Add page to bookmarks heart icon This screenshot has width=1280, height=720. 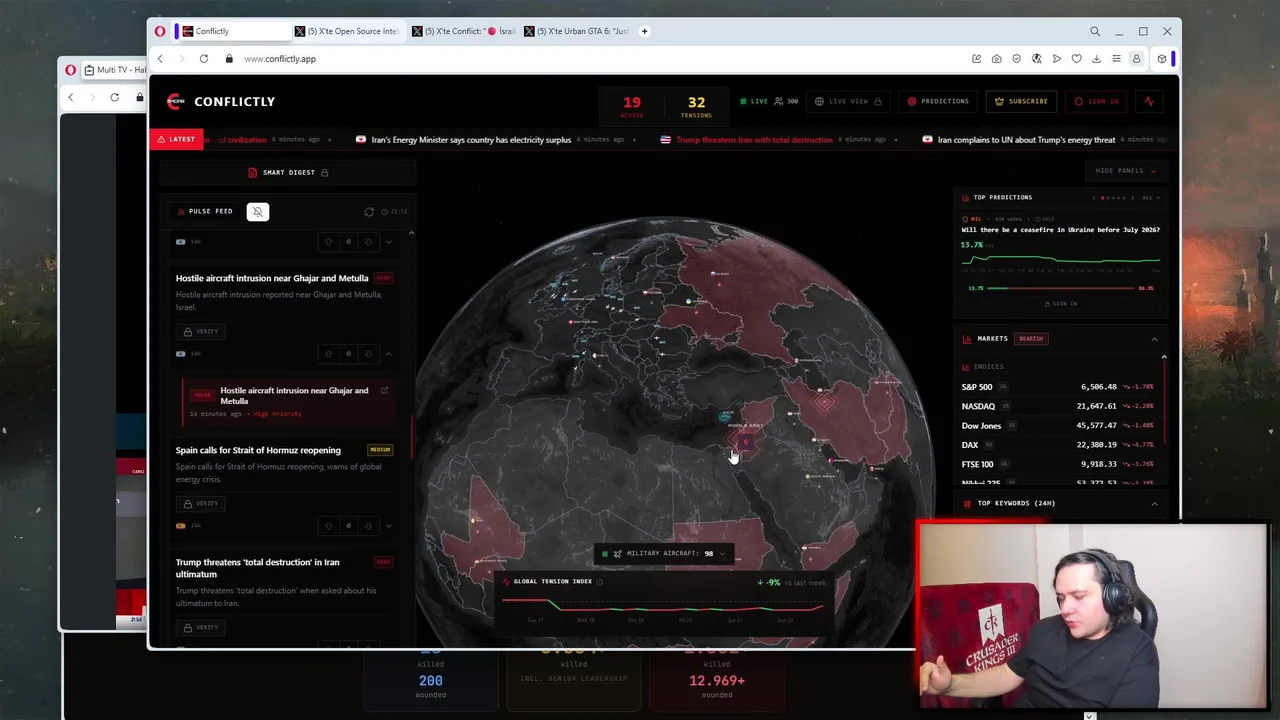coord(1076,59)
